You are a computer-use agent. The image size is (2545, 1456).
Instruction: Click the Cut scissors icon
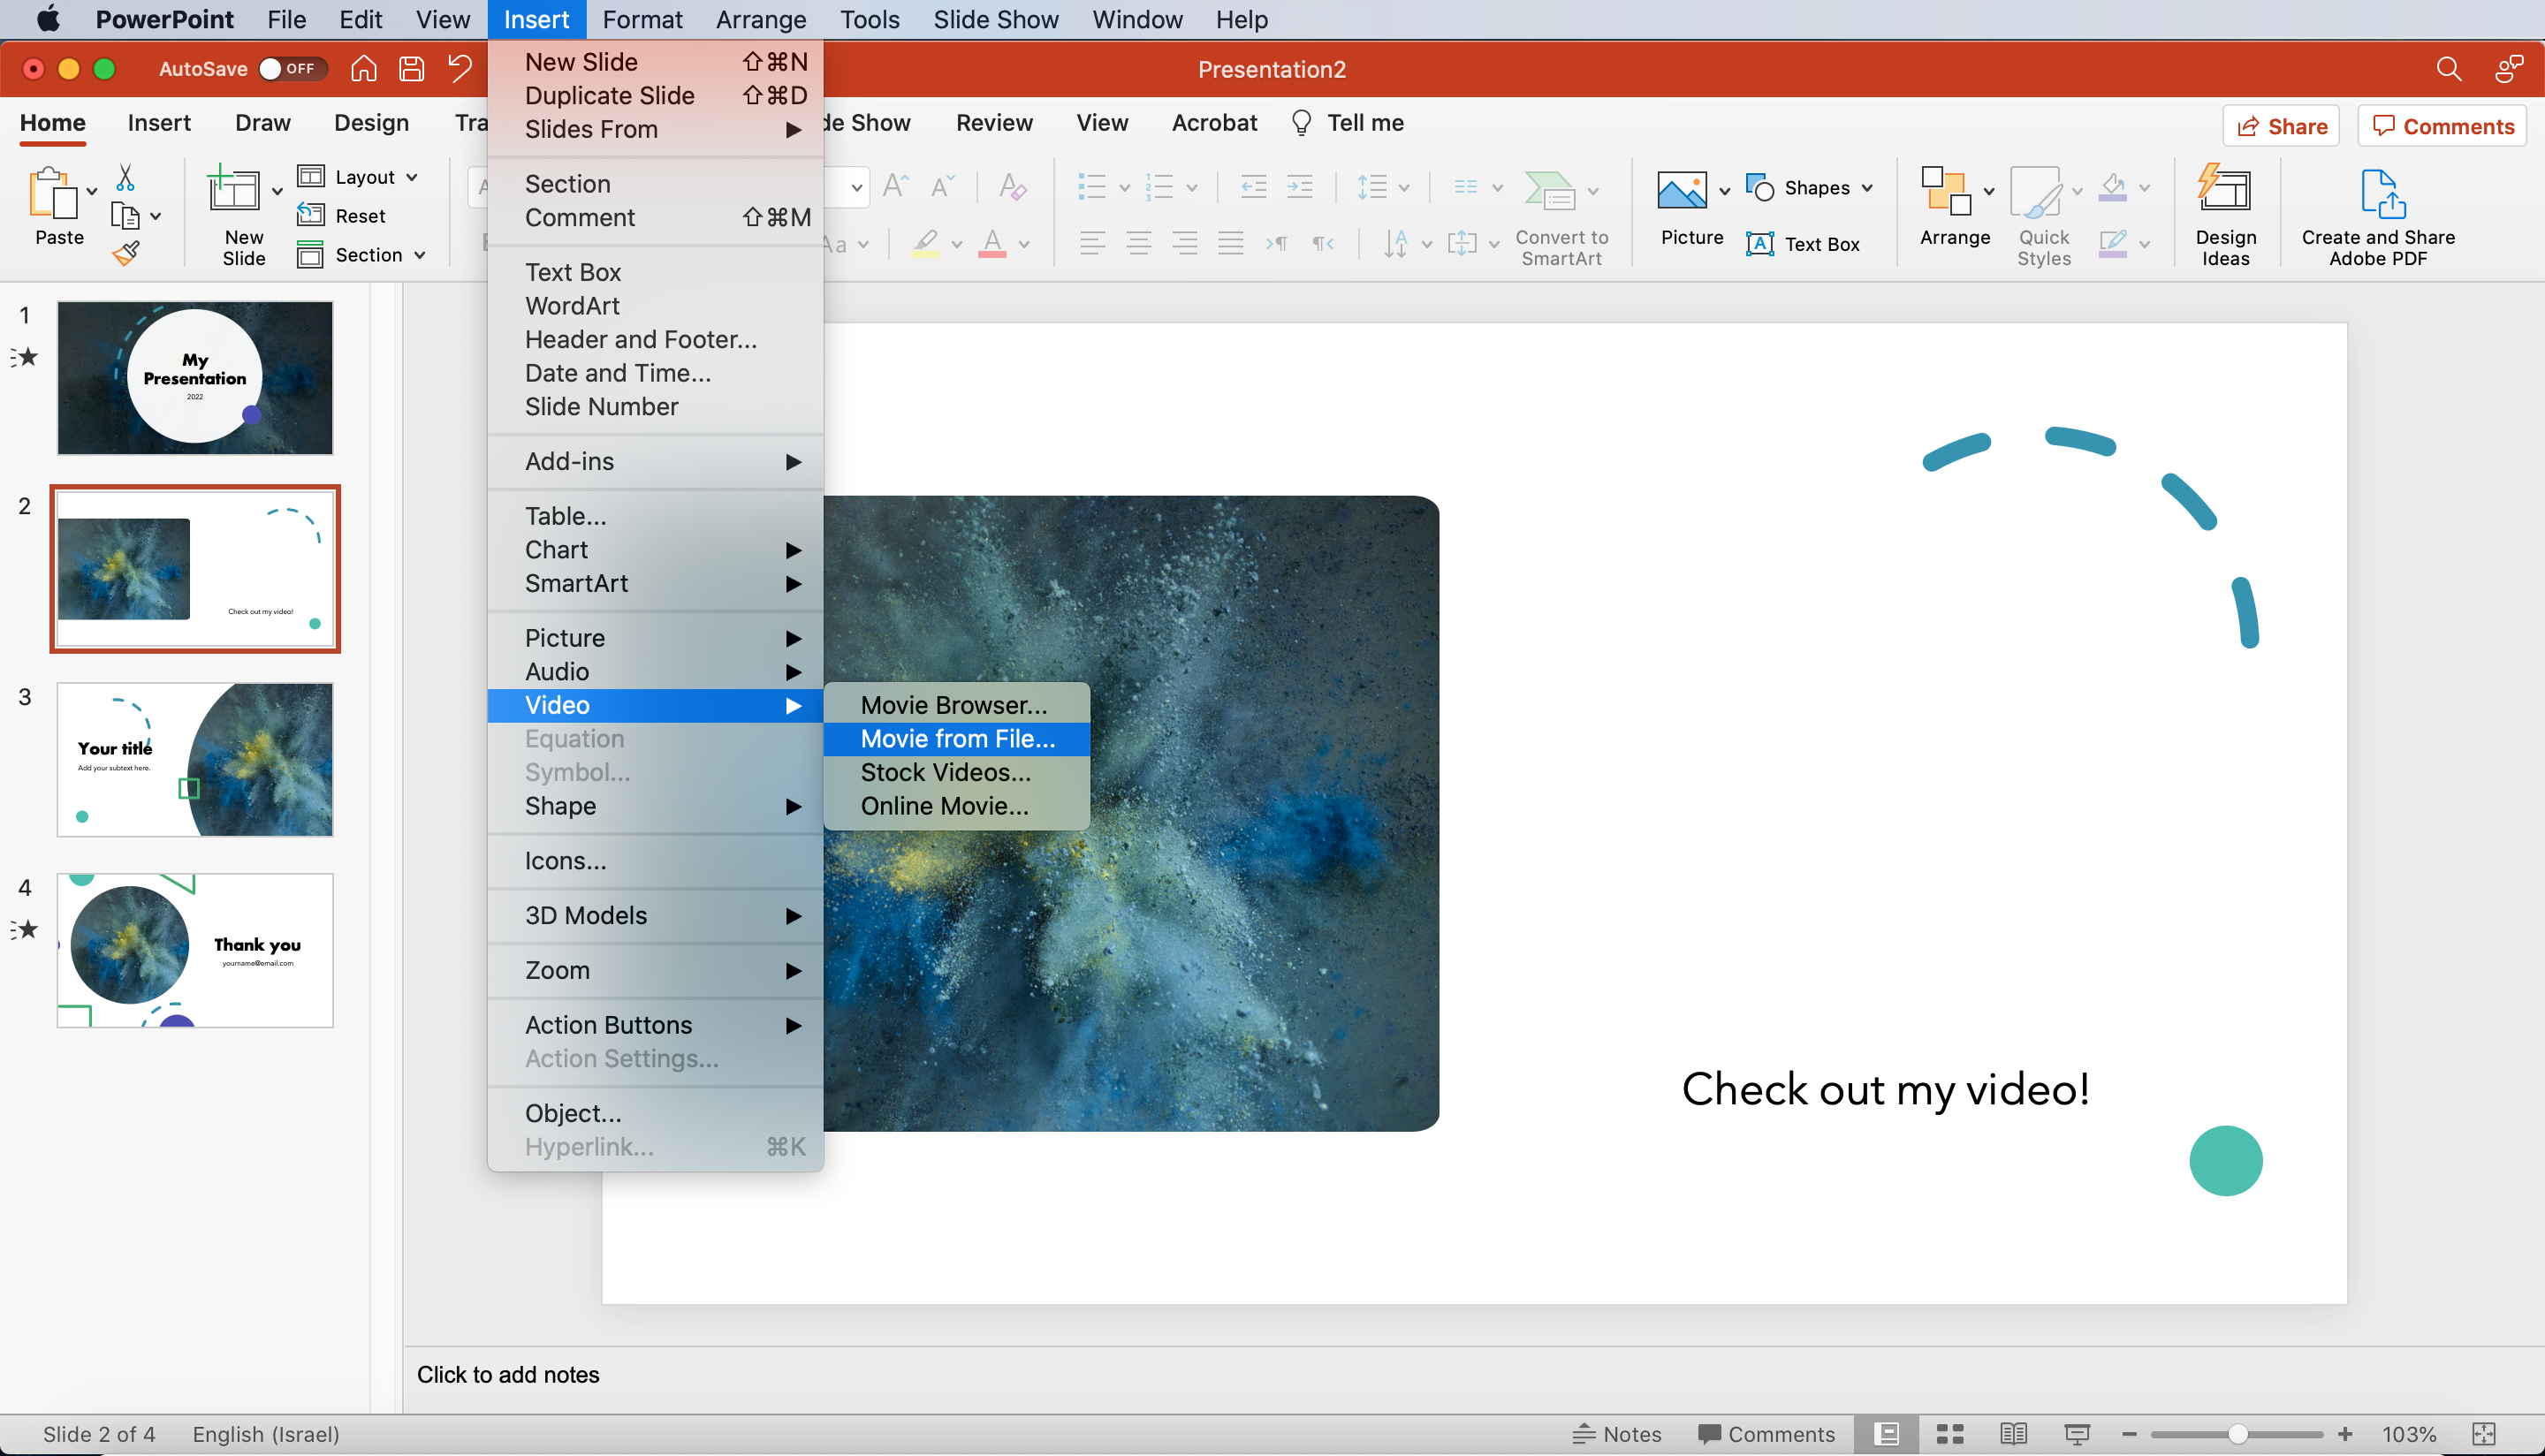pyautogui.click(x=125, y=178)
